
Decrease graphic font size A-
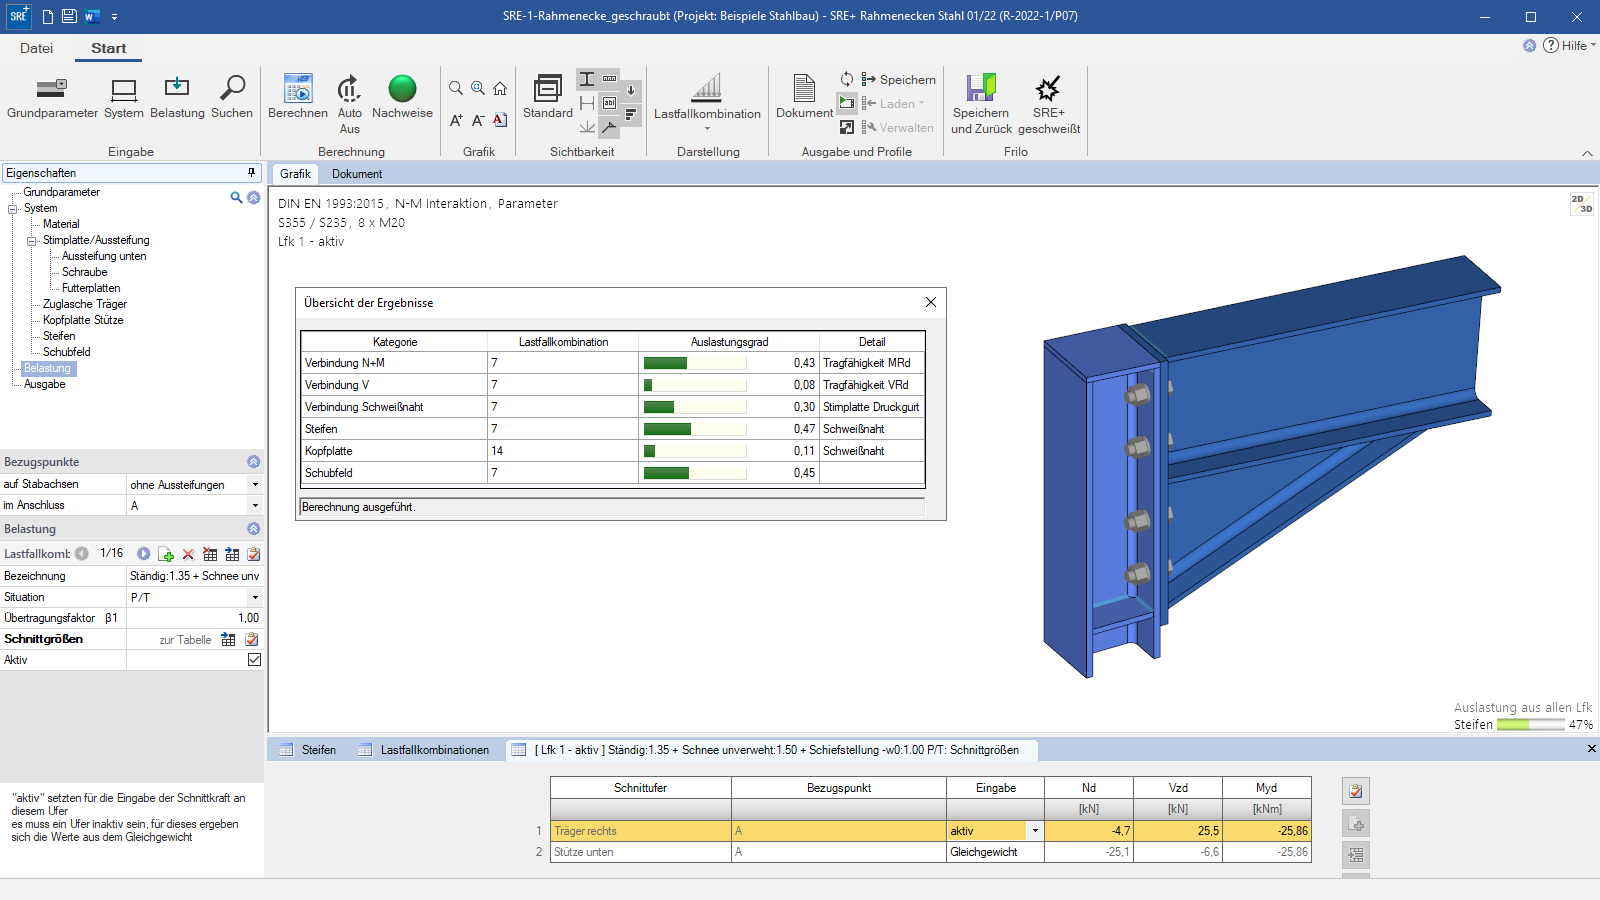pyautogui.click(x=478, y=120)
